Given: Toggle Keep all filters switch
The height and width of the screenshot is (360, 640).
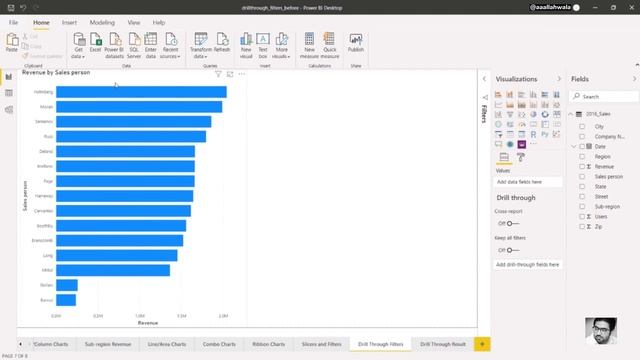Looking at the screenshot, I should pos(513,250).
